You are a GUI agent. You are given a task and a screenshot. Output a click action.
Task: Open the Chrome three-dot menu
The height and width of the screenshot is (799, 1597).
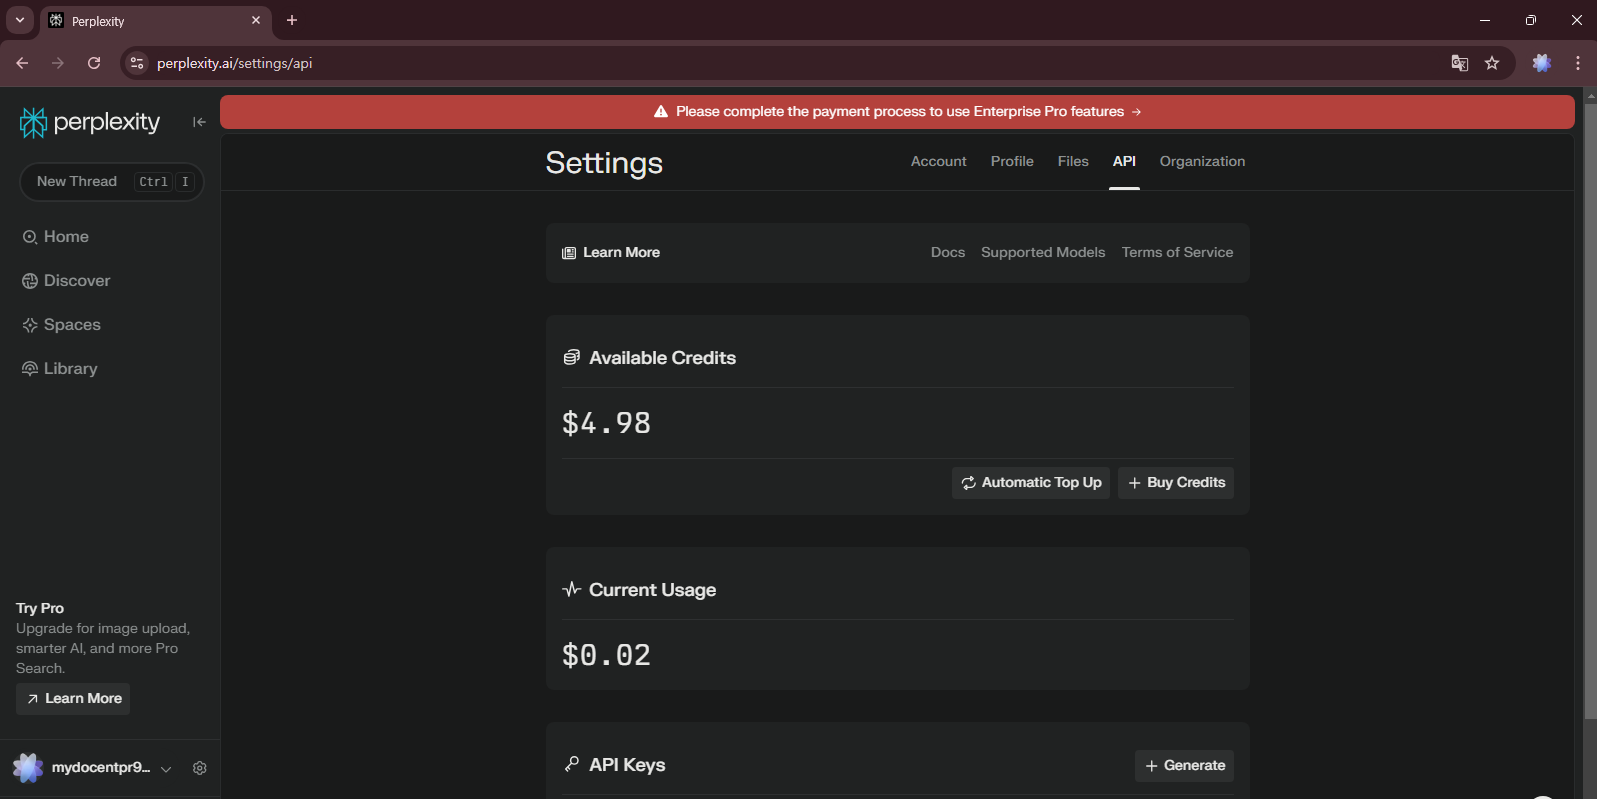coord(1578,63)
